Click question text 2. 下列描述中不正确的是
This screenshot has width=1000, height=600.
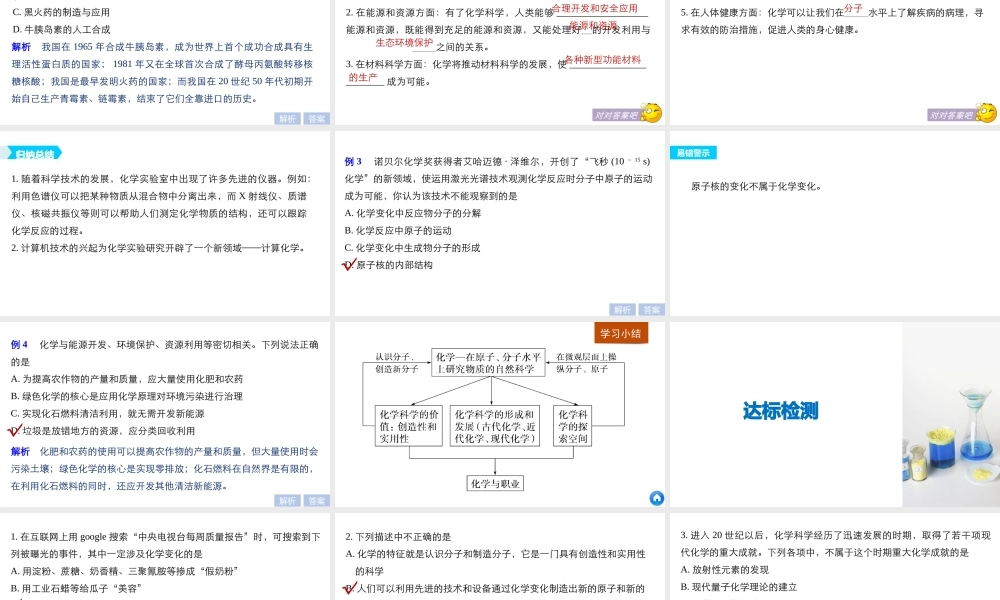coord(399,536)
